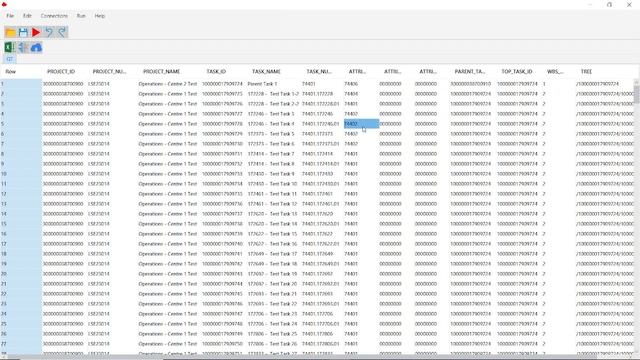
Task: Save using the floppy disk icon
Action: (23, 32)
